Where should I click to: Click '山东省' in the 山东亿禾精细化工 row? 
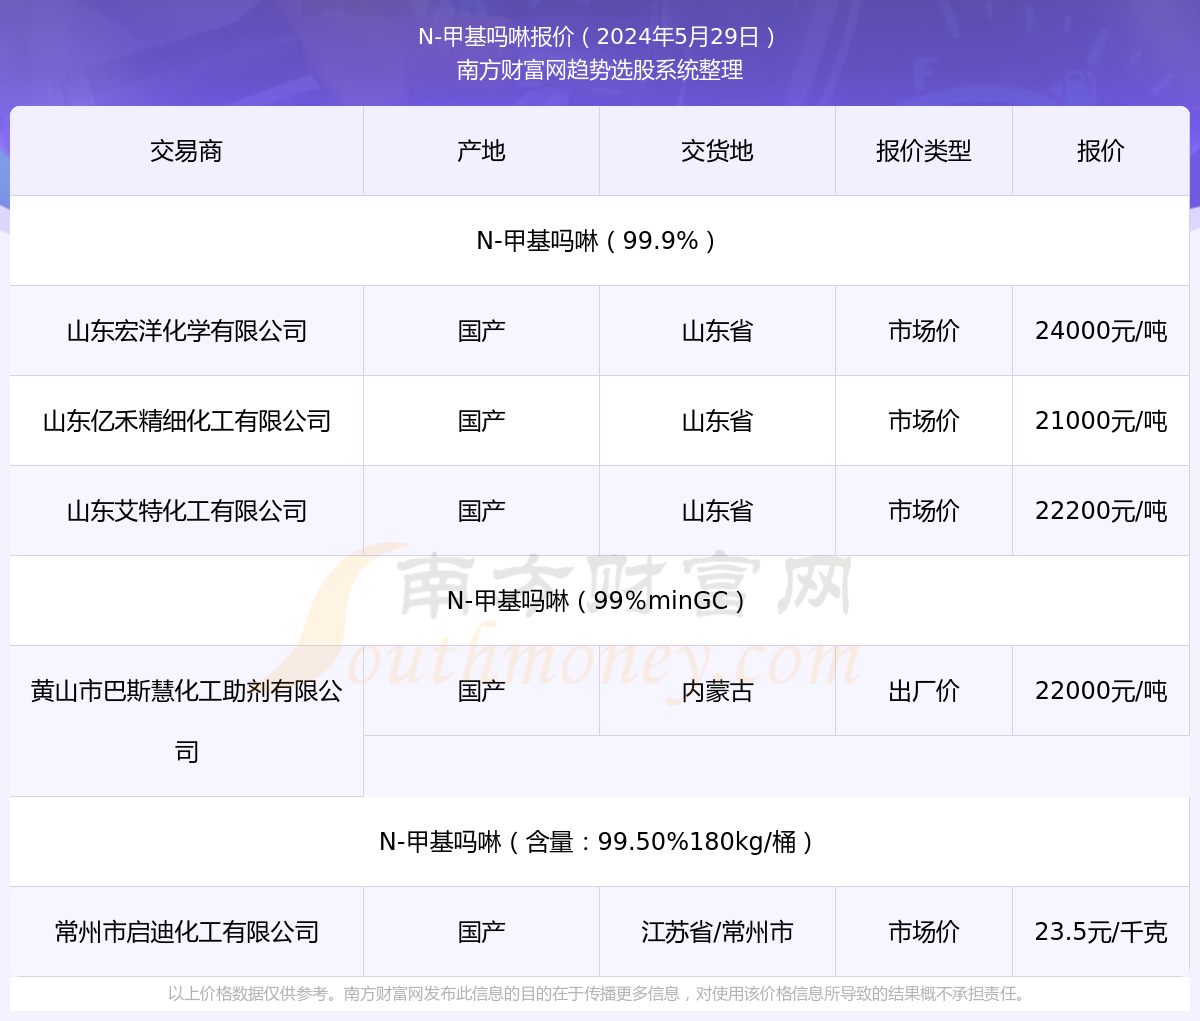pyautogui.click(x=718, y=421)
